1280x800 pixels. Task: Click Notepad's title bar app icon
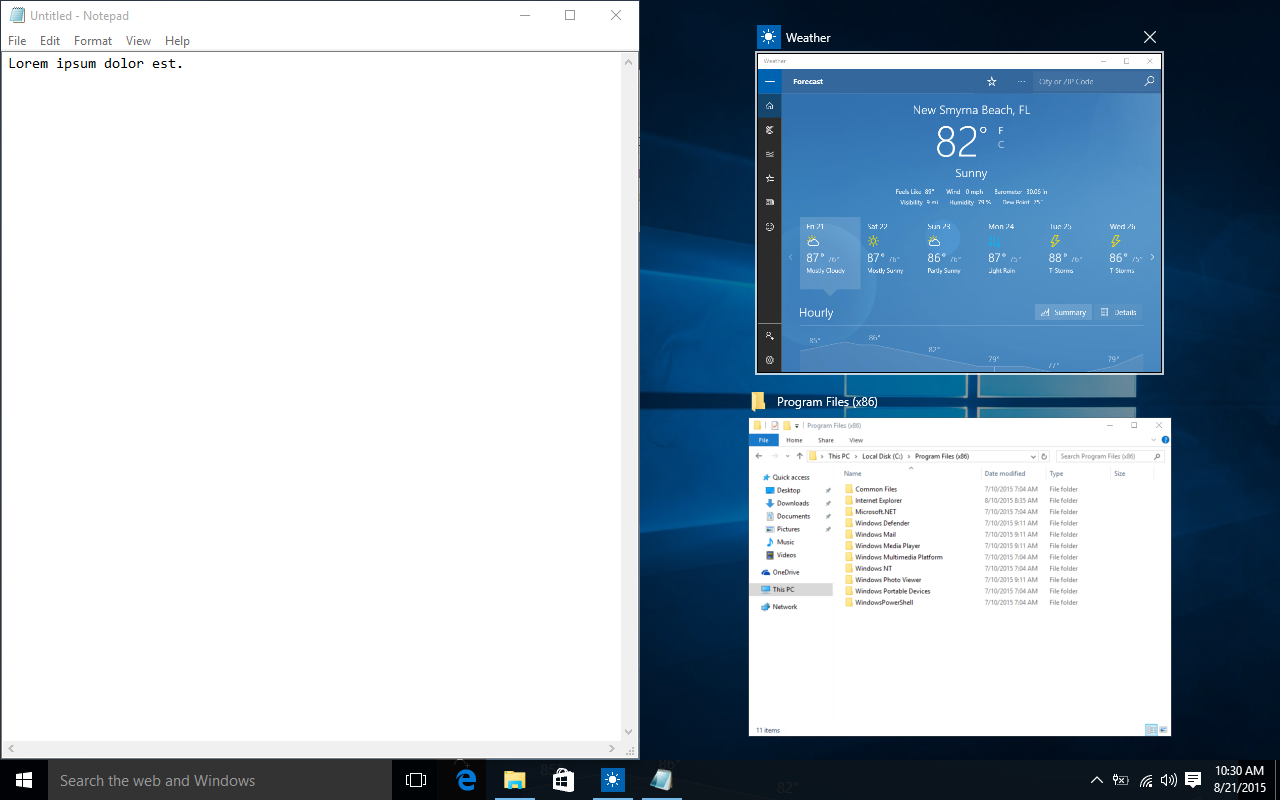tap(16, 15)
